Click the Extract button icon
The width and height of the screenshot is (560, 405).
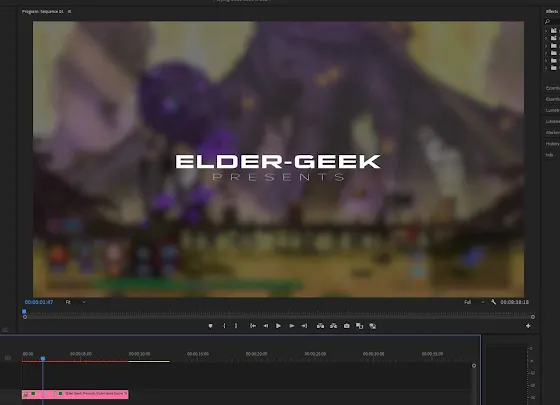pos(333,326)
